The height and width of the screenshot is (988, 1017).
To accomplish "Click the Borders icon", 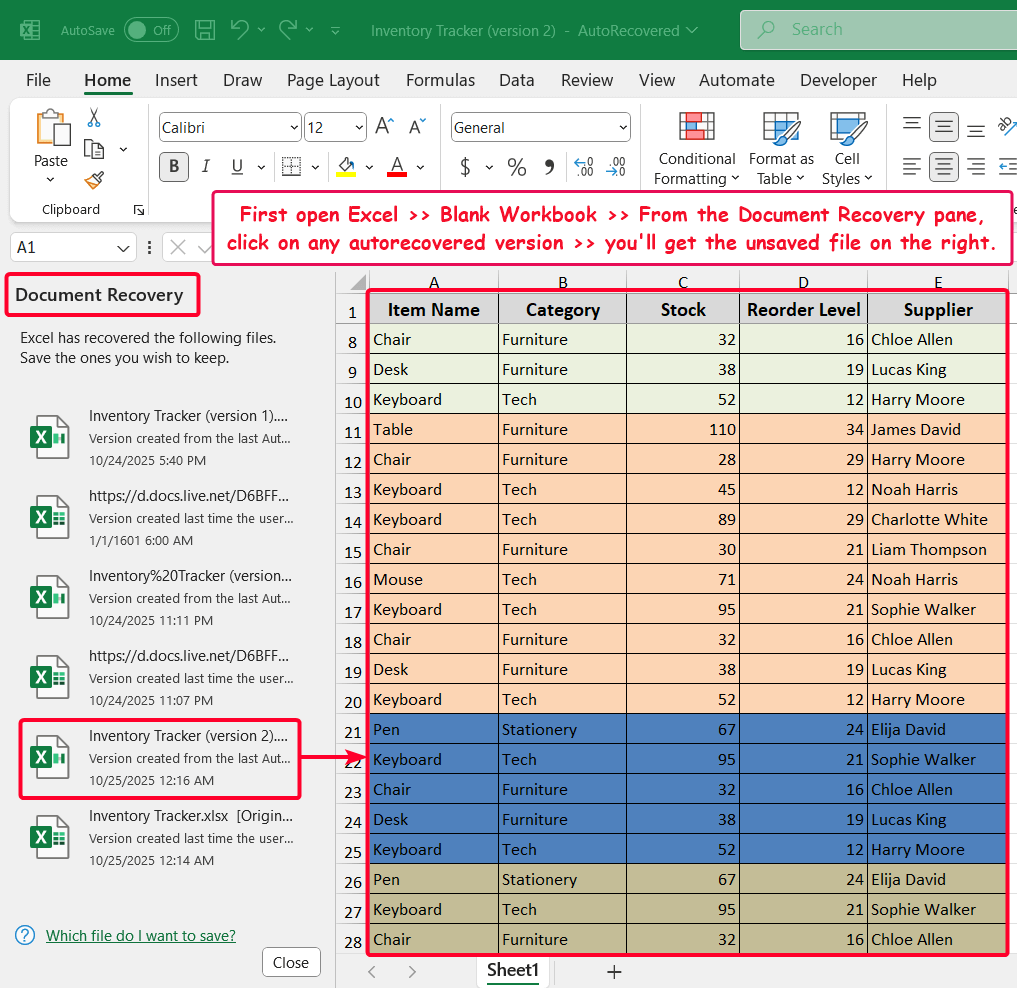I will coord(291,167).
